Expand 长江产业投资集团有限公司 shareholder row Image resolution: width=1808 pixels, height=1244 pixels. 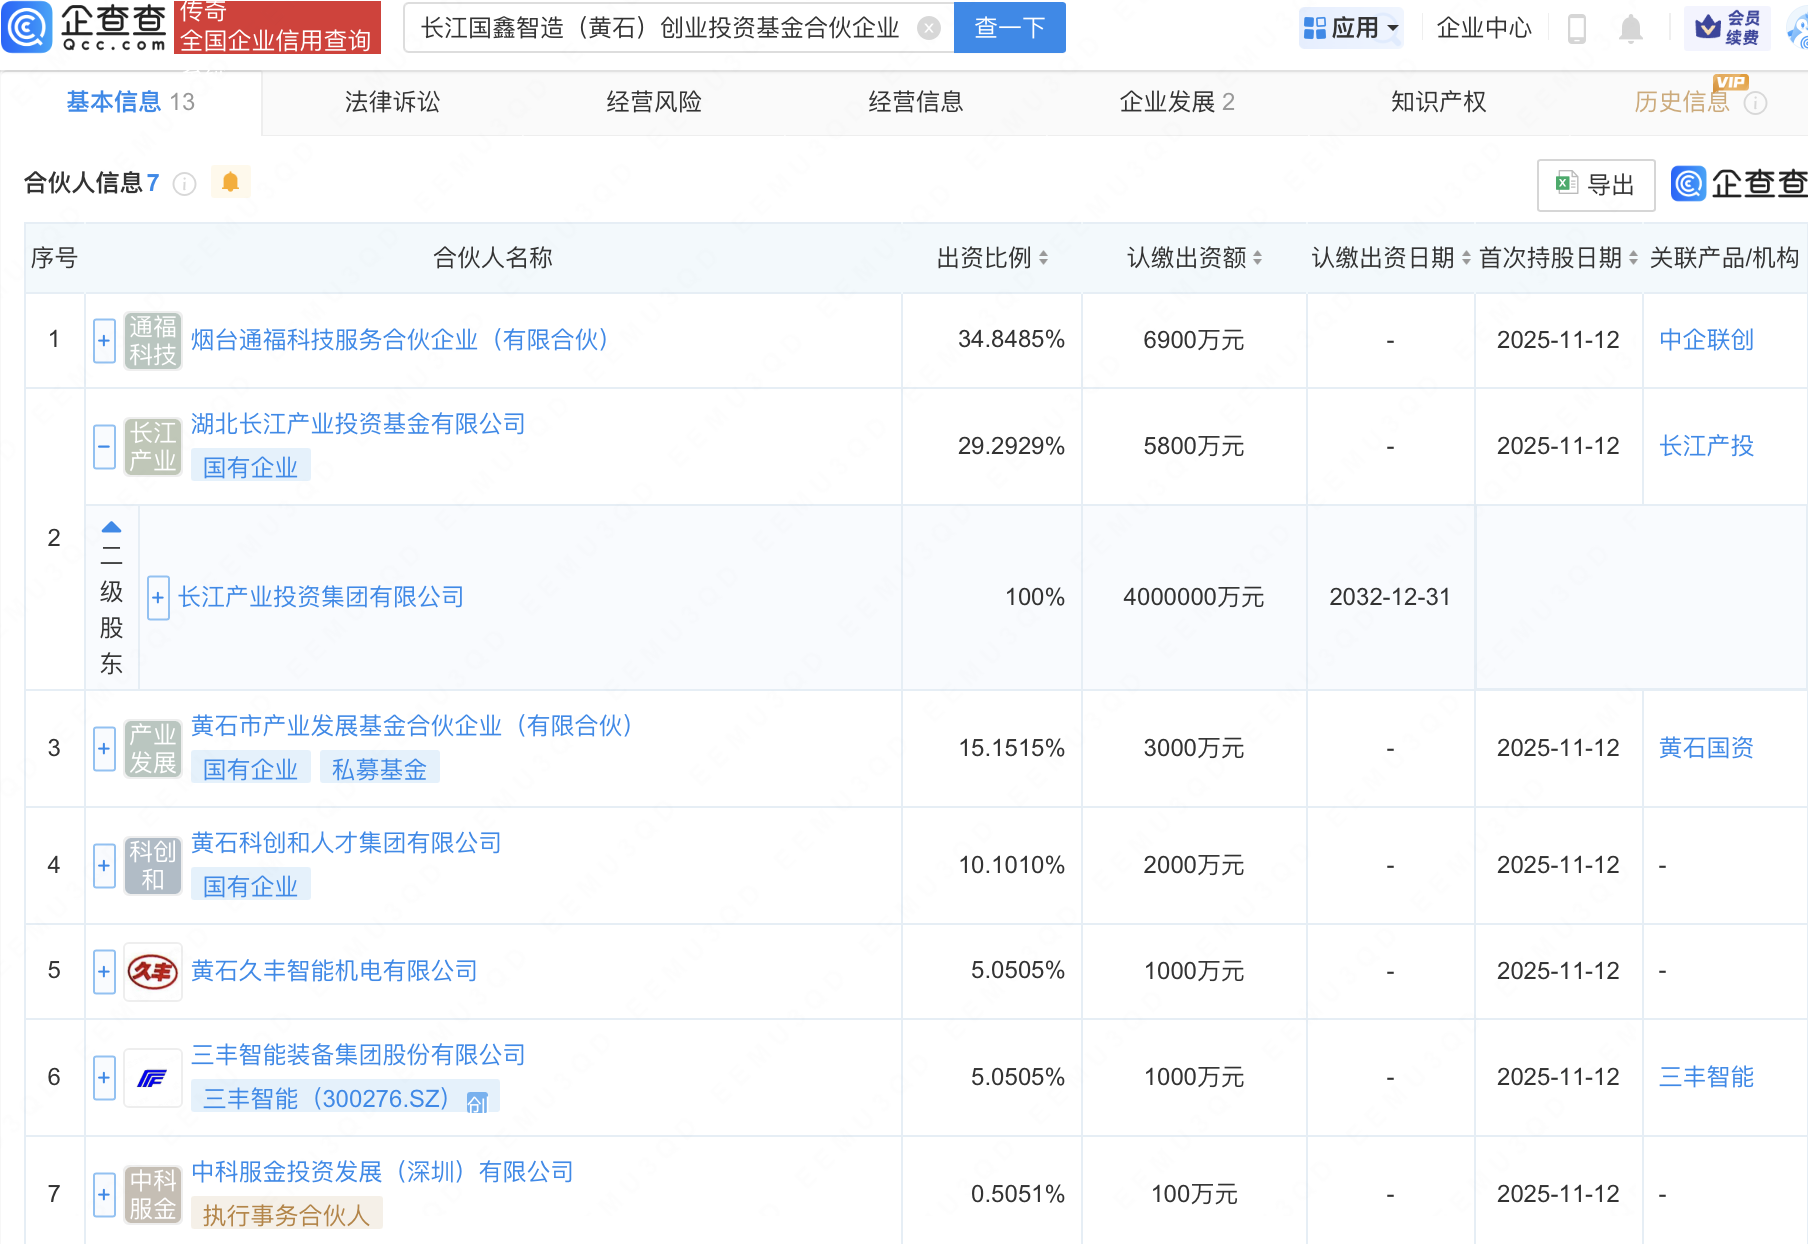pyautogui.click(x=158, y=598)
